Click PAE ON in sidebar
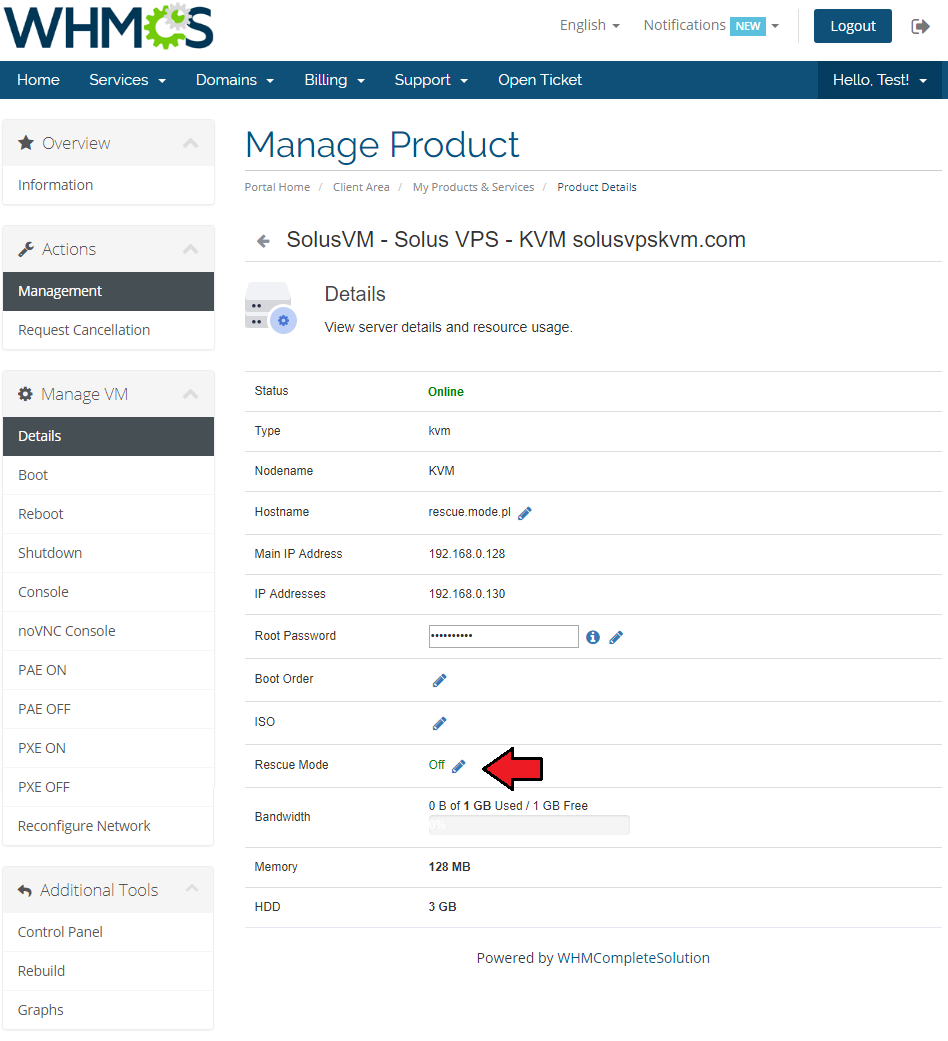The width and height of the screenshot is (948, 1041). tap(108, 671)
